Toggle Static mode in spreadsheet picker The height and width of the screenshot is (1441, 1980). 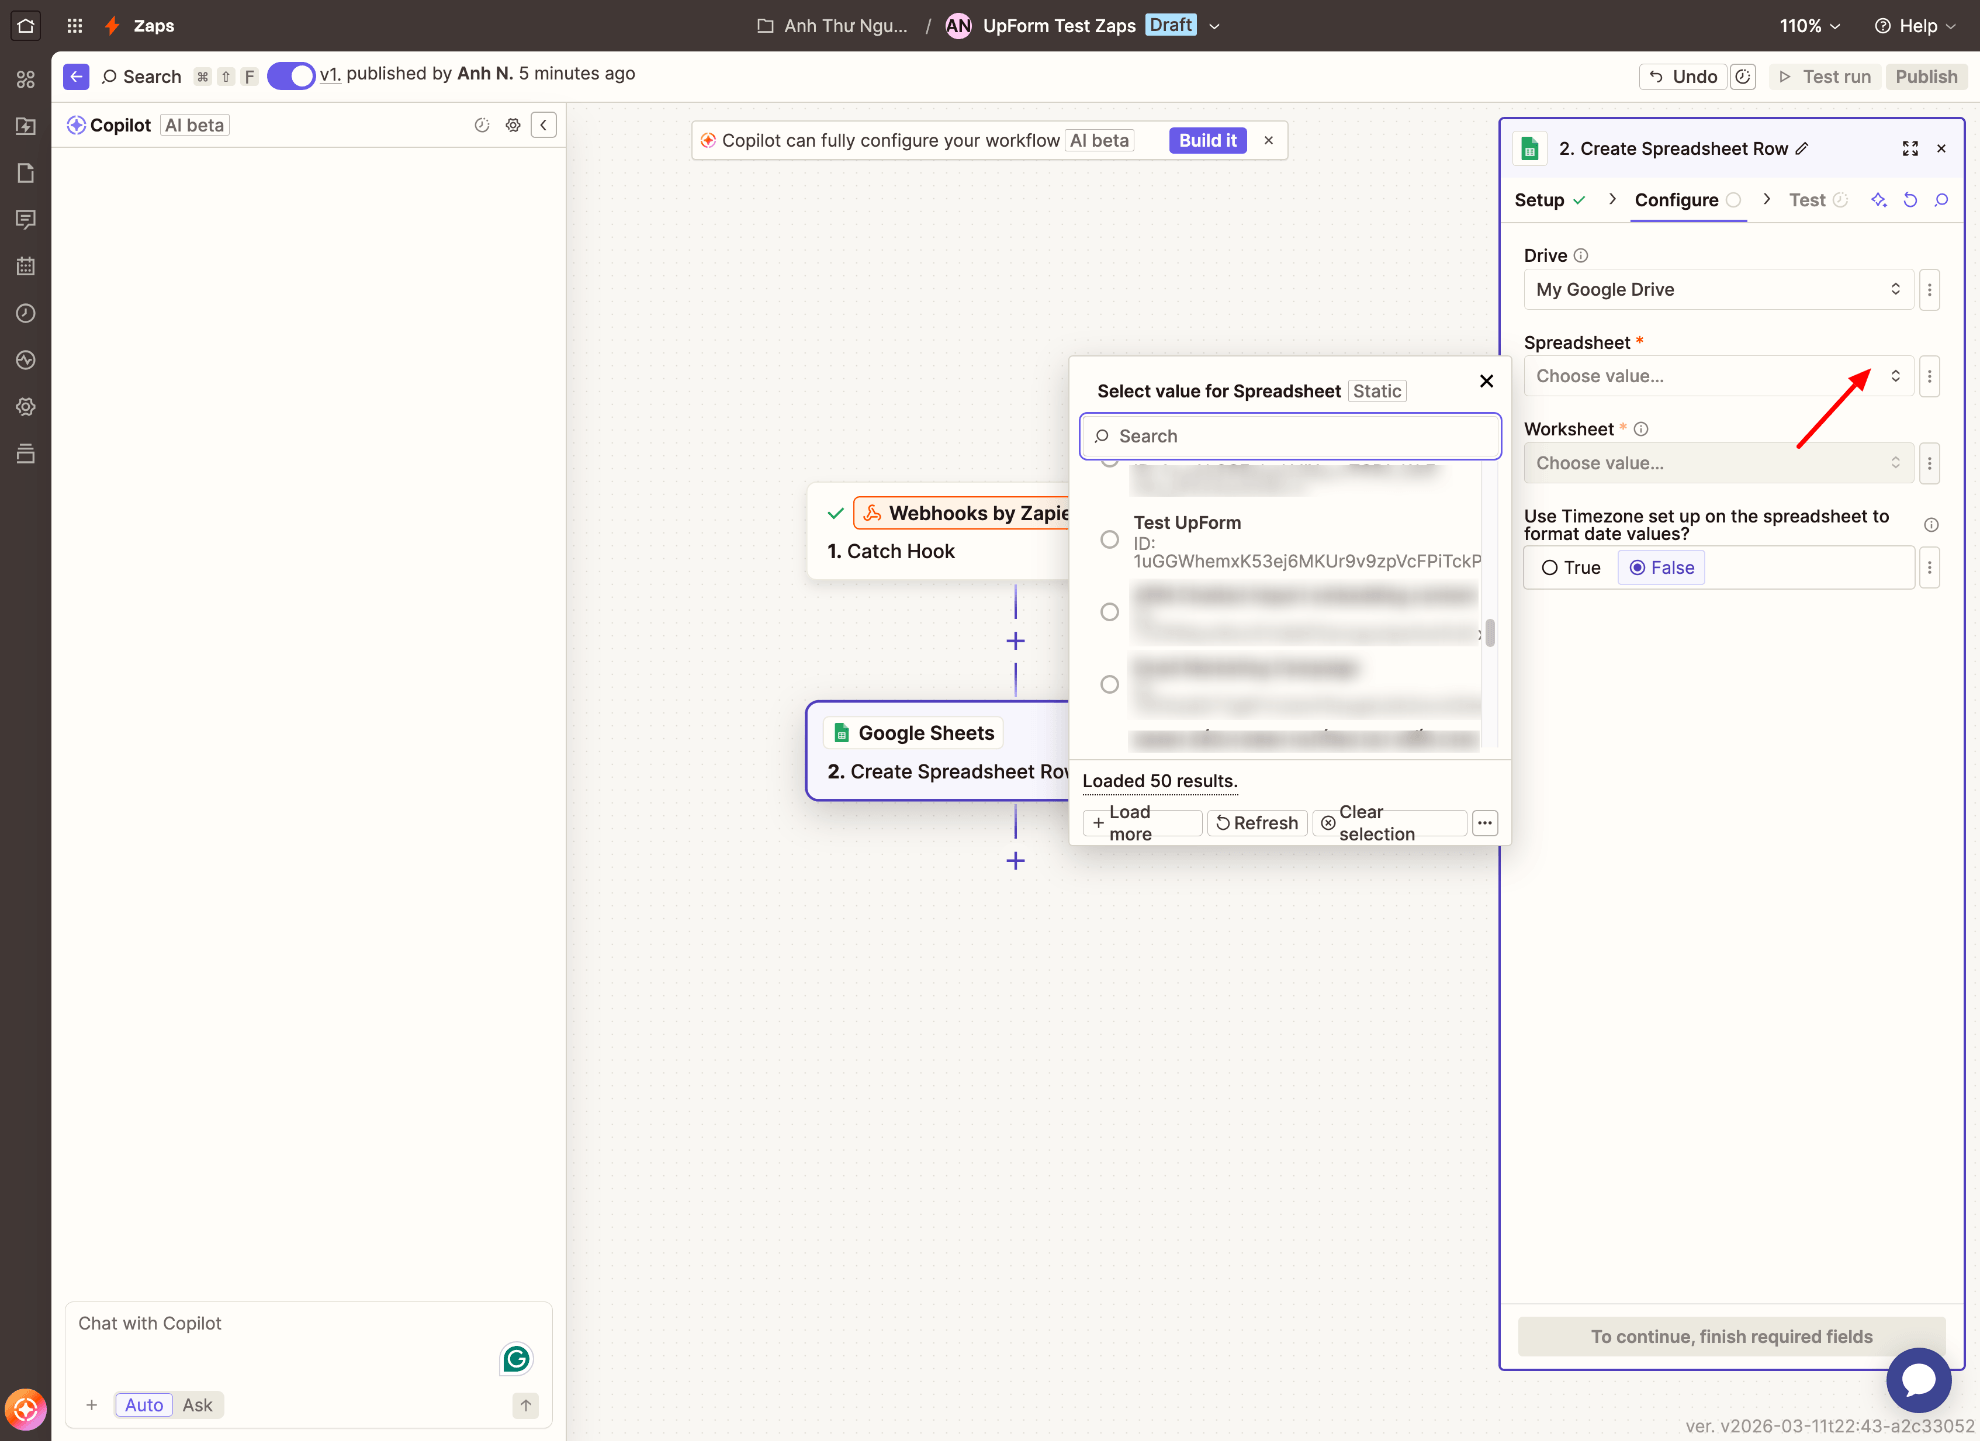click(1377, 391)
